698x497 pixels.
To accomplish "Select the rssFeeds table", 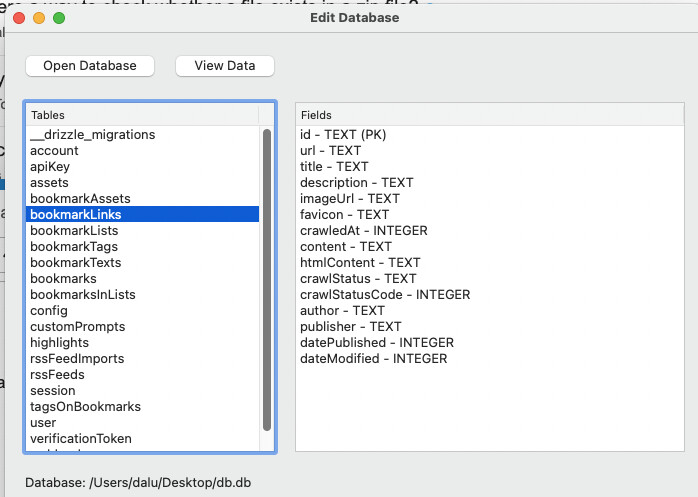I will pos(57,375).
